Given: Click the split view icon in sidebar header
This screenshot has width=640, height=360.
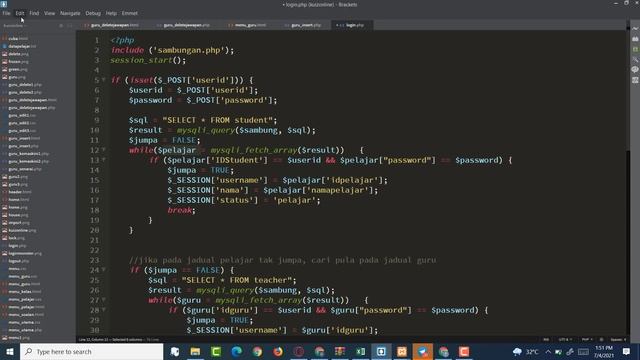Looking at the screenshot, I should coord(70,26).
